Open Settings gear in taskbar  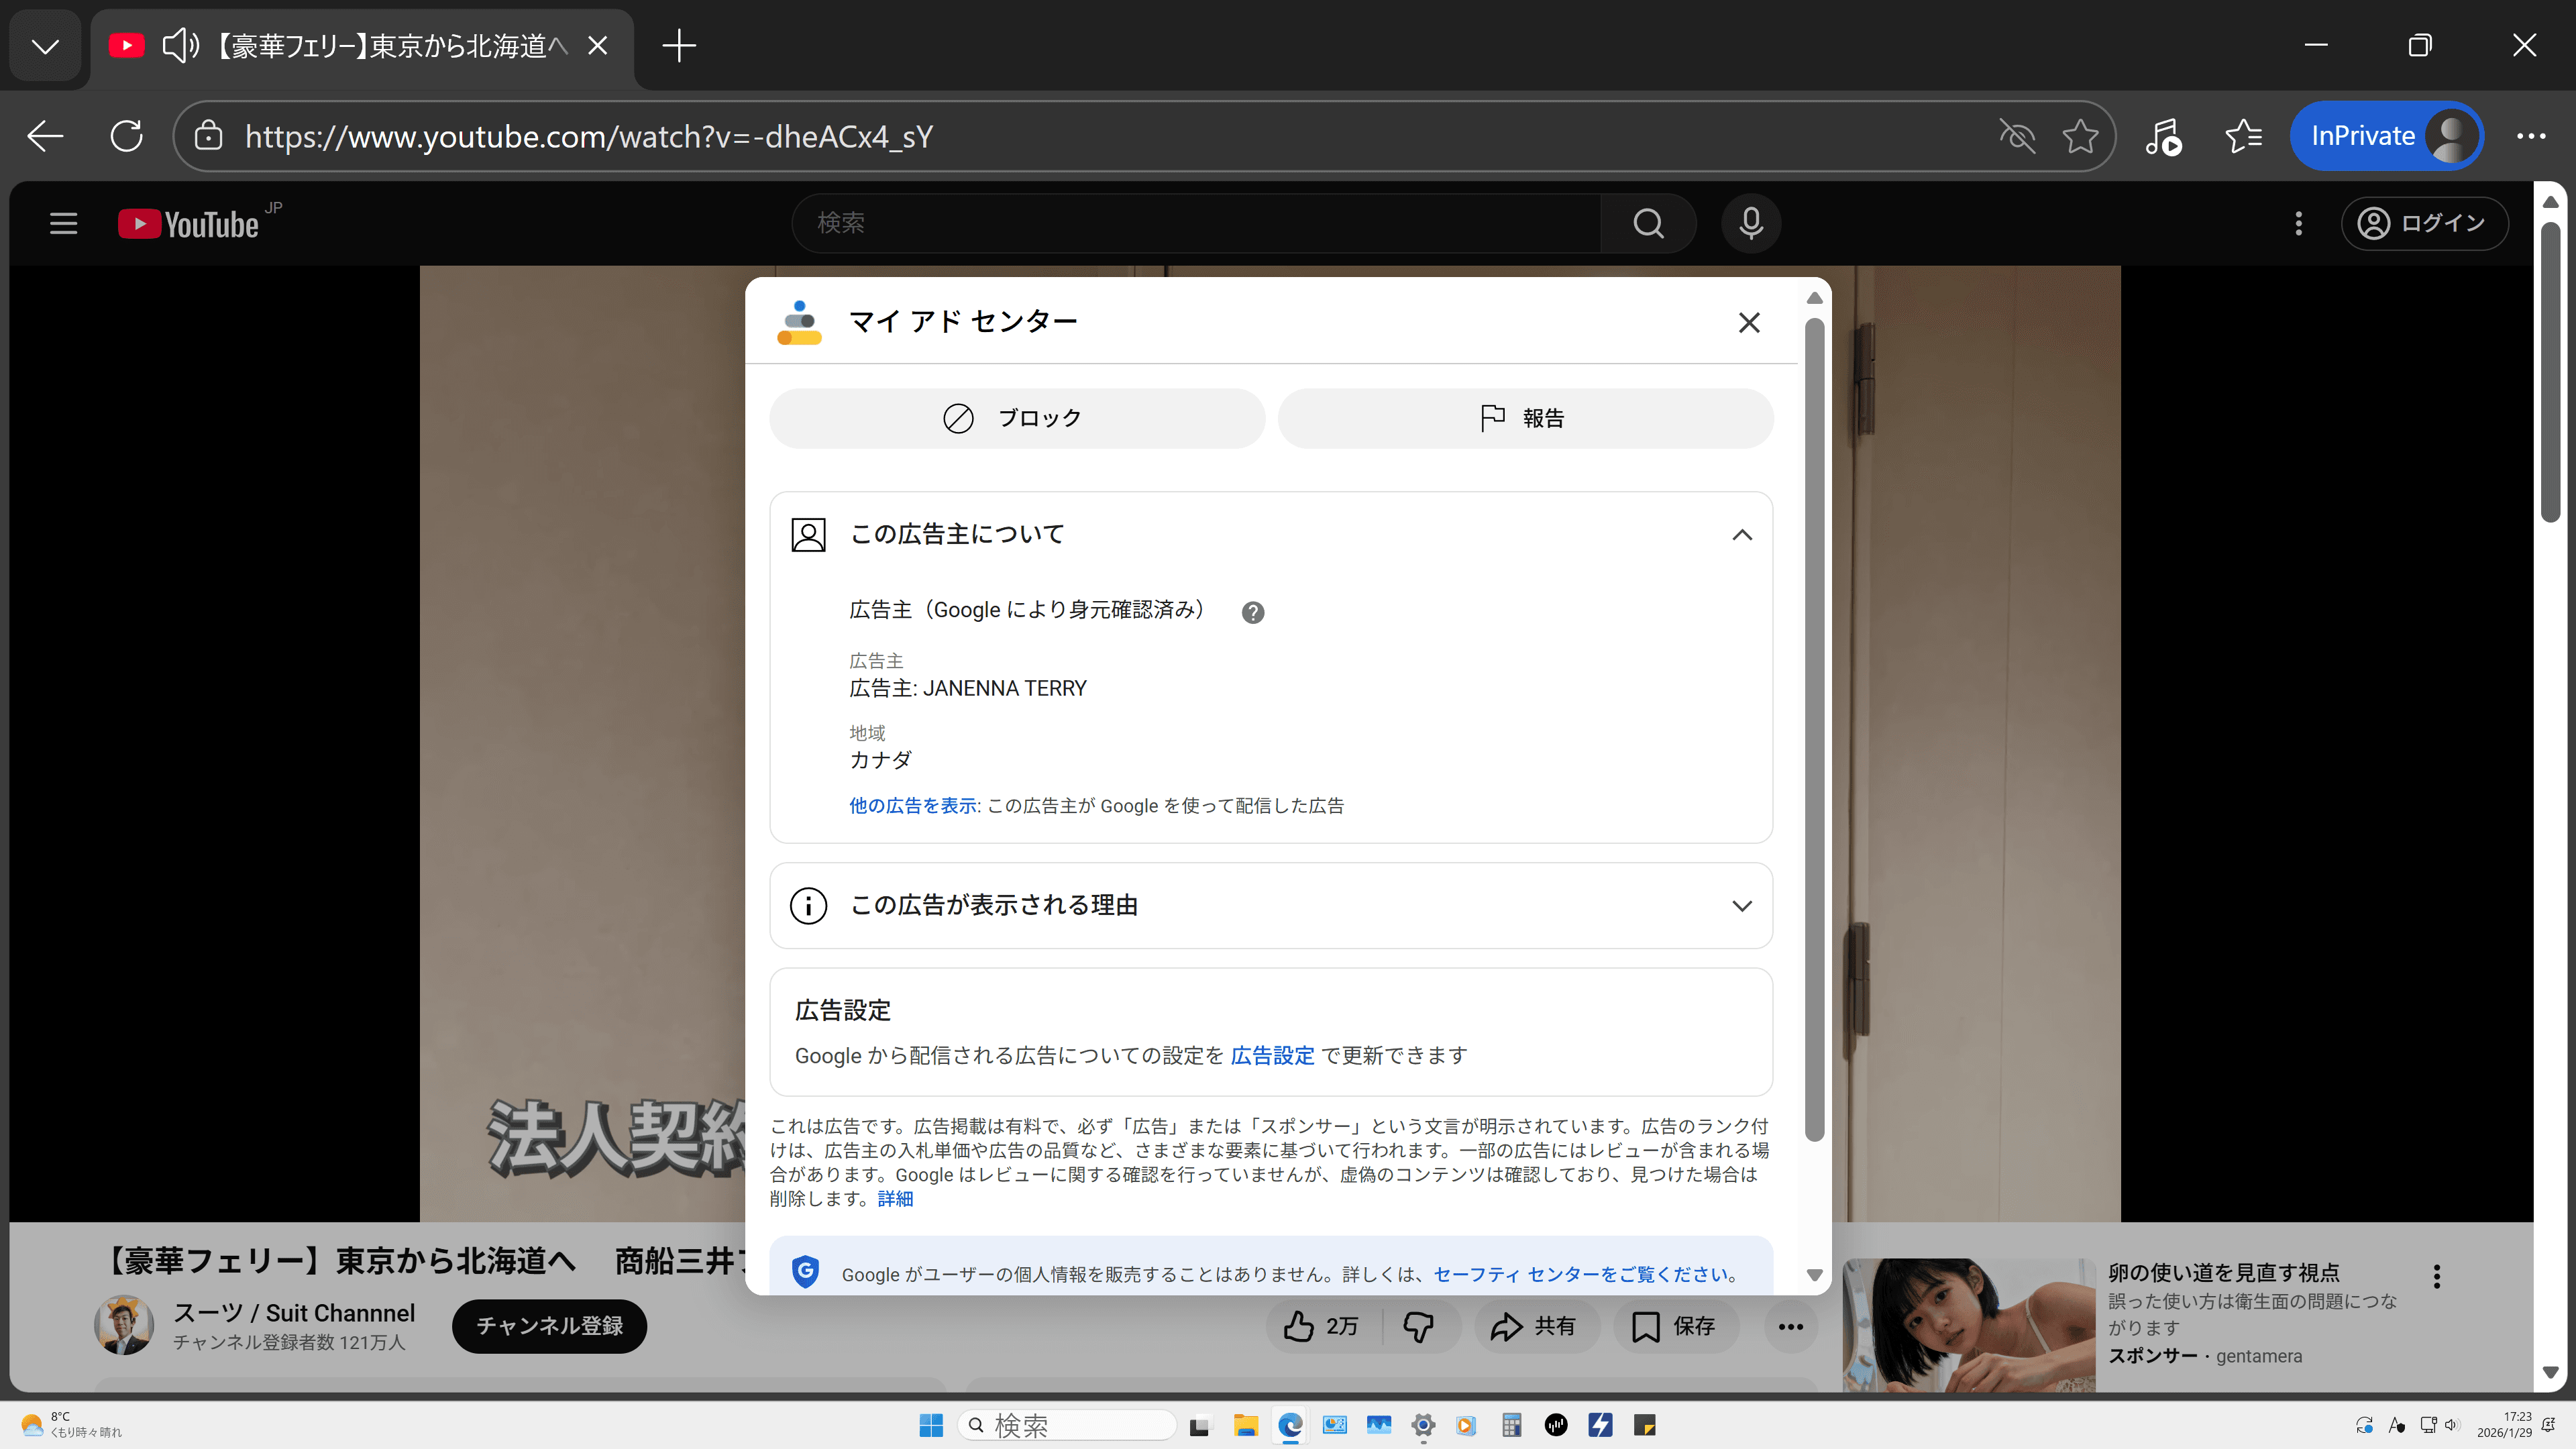(x=1423, y=1425)
